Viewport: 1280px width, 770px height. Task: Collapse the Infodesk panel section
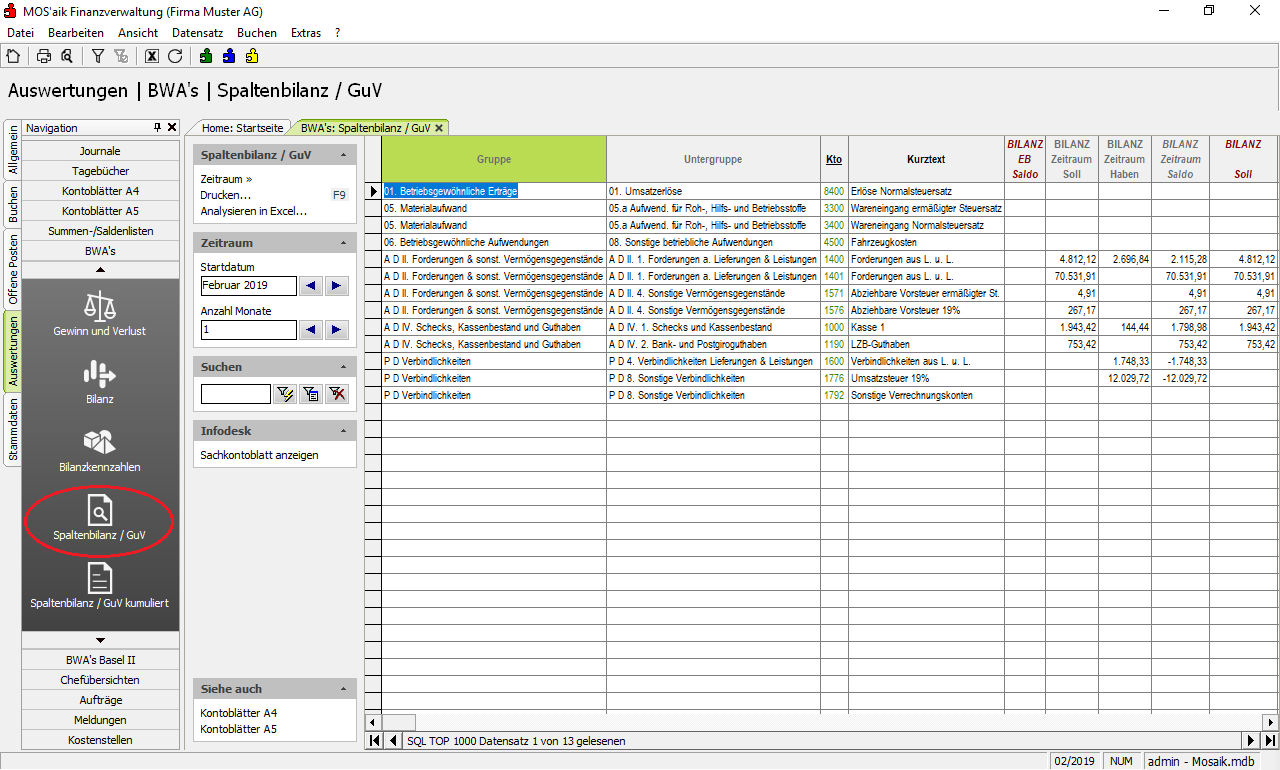[x=344, y=431]
